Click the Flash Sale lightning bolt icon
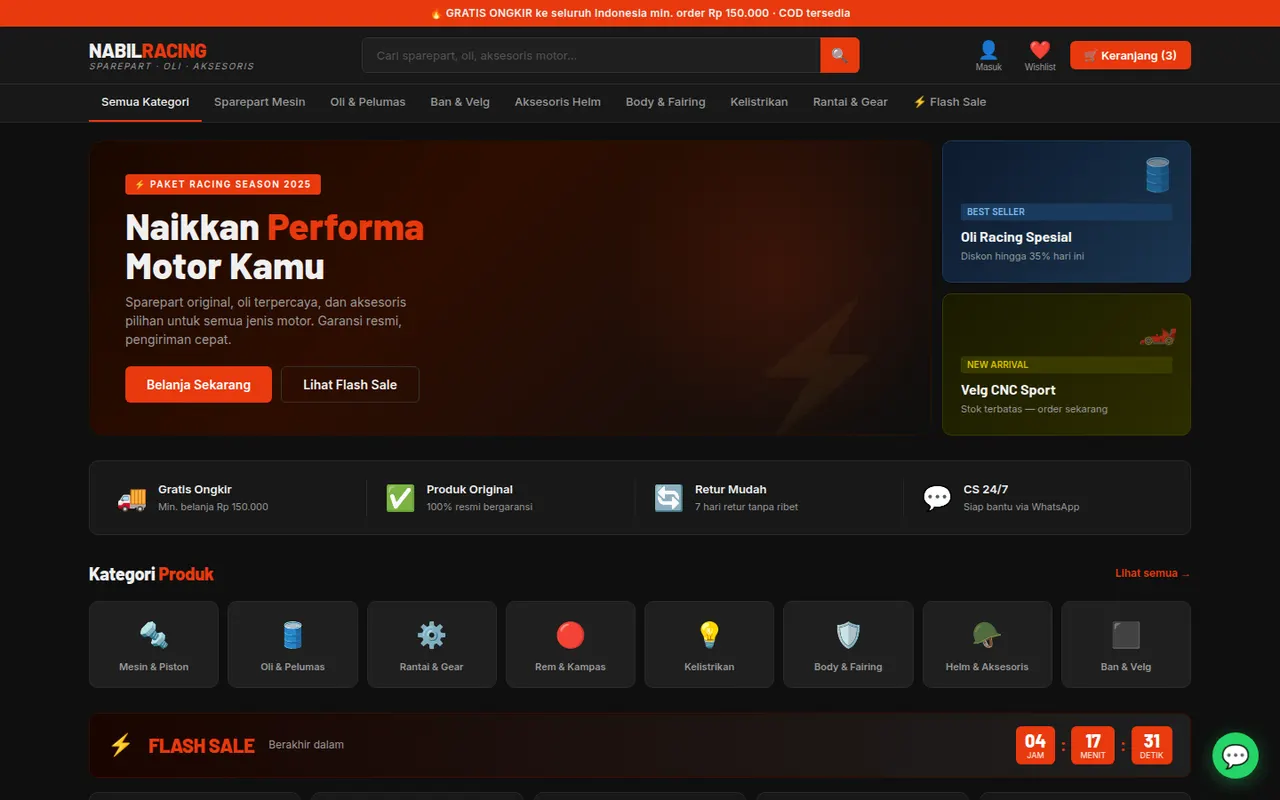1280x800 pixels. pyautogui.click(x=121, y=745)
